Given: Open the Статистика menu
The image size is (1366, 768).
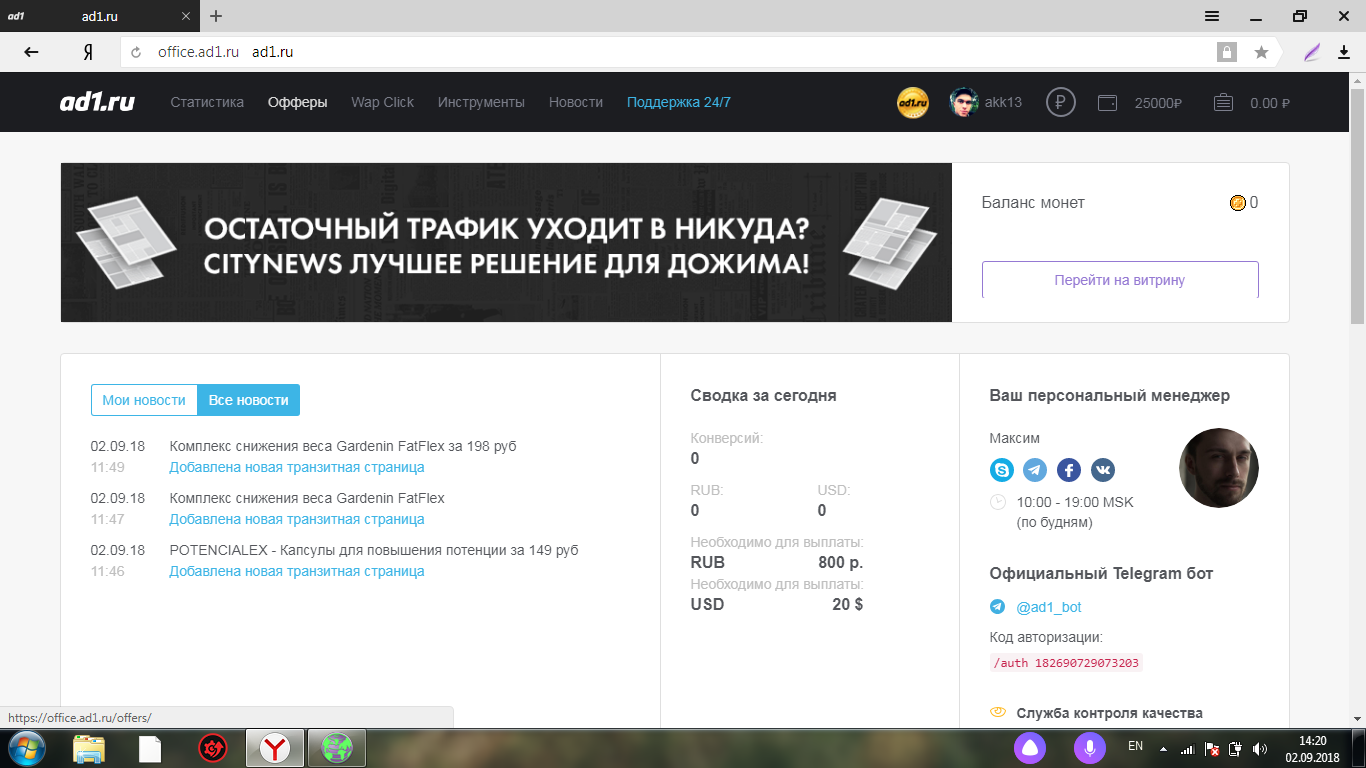Looking at the screenshot, I should (x=207, y=102).
